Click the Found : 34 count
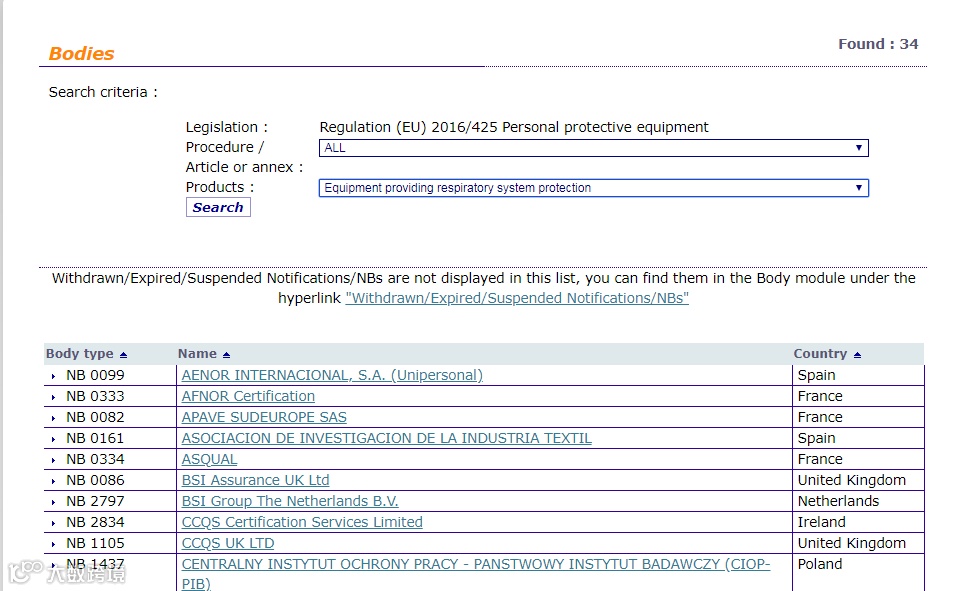 (878, 44)
